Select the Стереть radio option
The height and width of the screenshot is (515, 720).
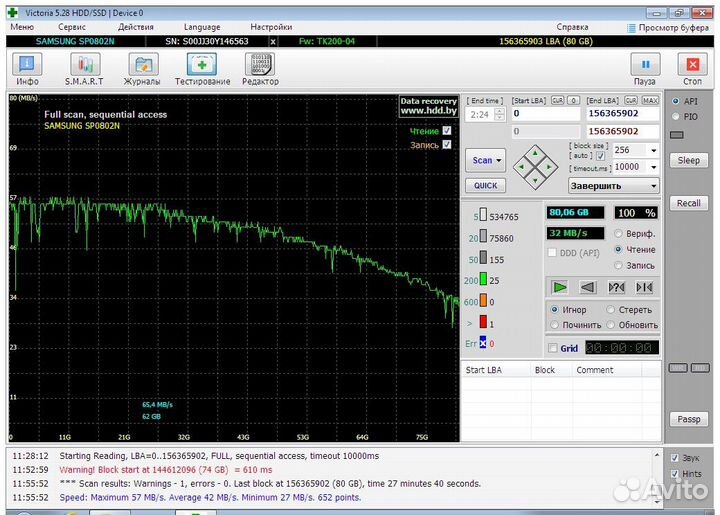[x=611, y=310]
